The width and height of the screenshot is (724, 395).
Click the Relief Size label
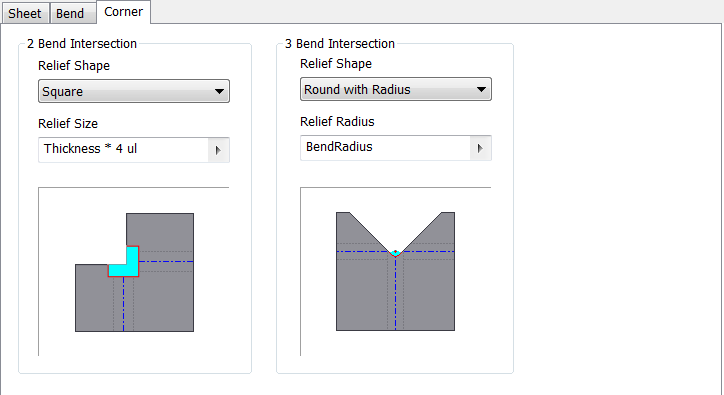(68, 124)
